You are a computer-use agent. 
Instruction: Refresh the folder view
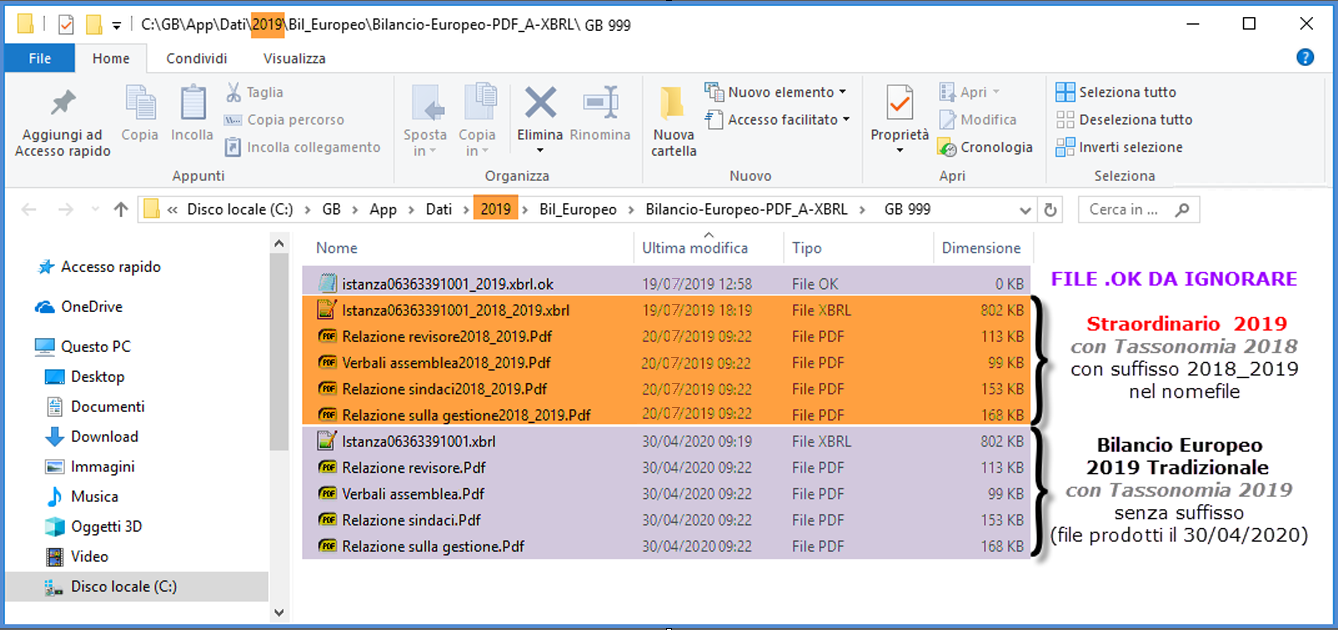pyautogui.click(x=1050, y=210)
